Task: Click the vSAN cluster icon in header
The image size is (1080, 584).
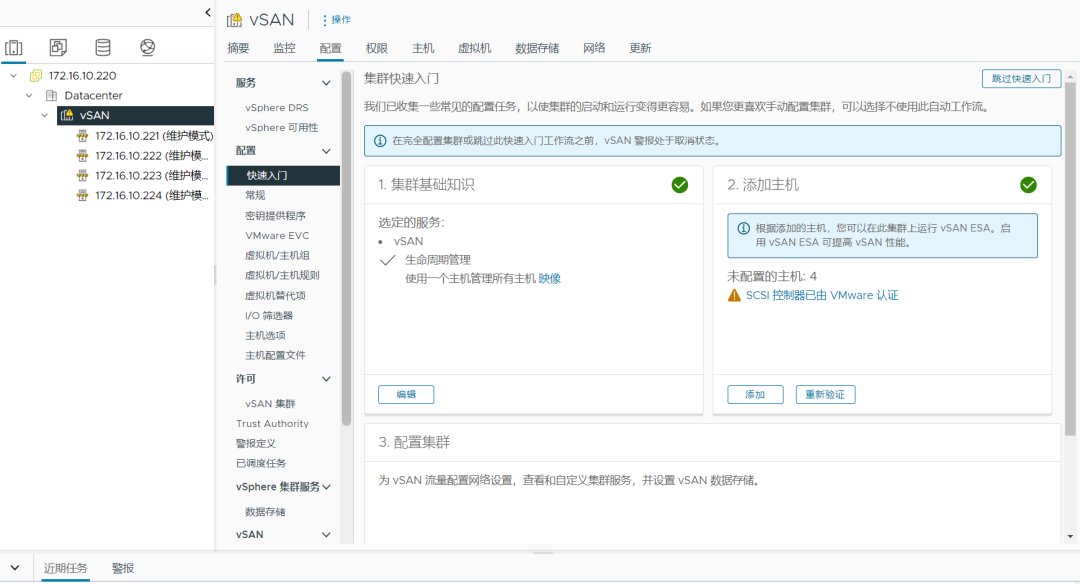Action: click(234, 20)
